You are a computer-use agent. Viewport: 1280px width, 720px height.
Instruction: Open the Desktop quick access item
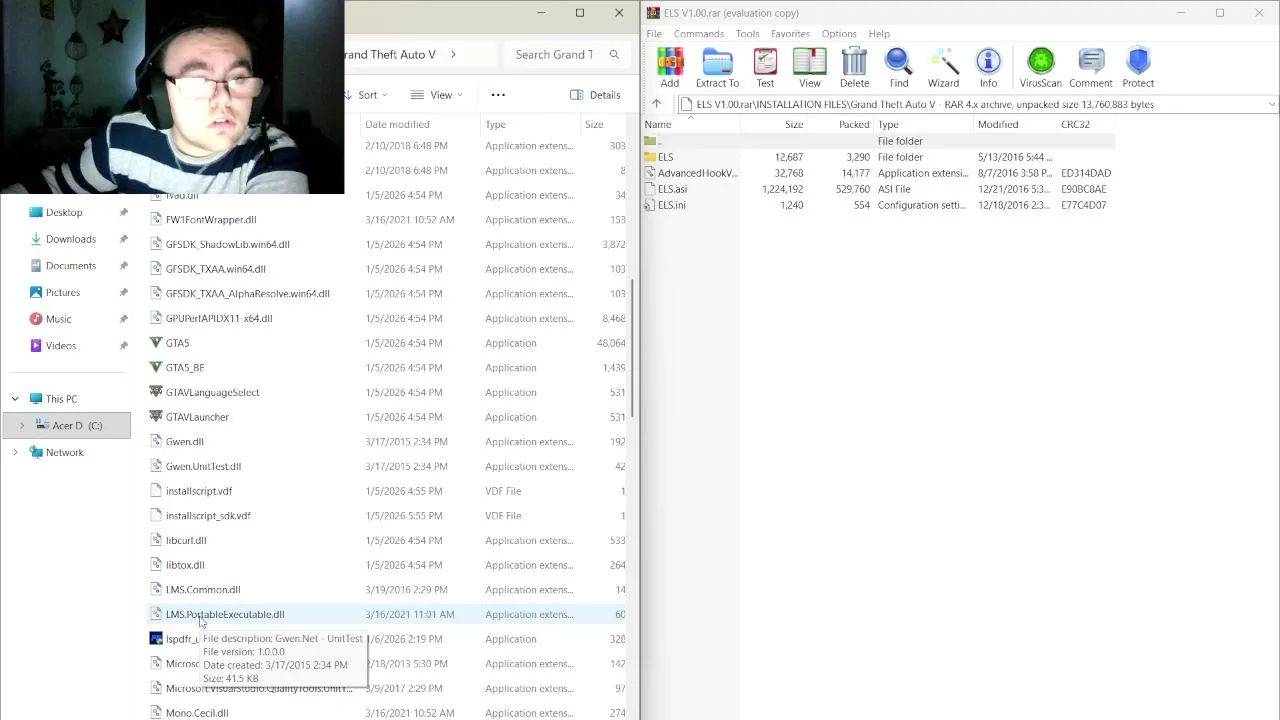64,212
